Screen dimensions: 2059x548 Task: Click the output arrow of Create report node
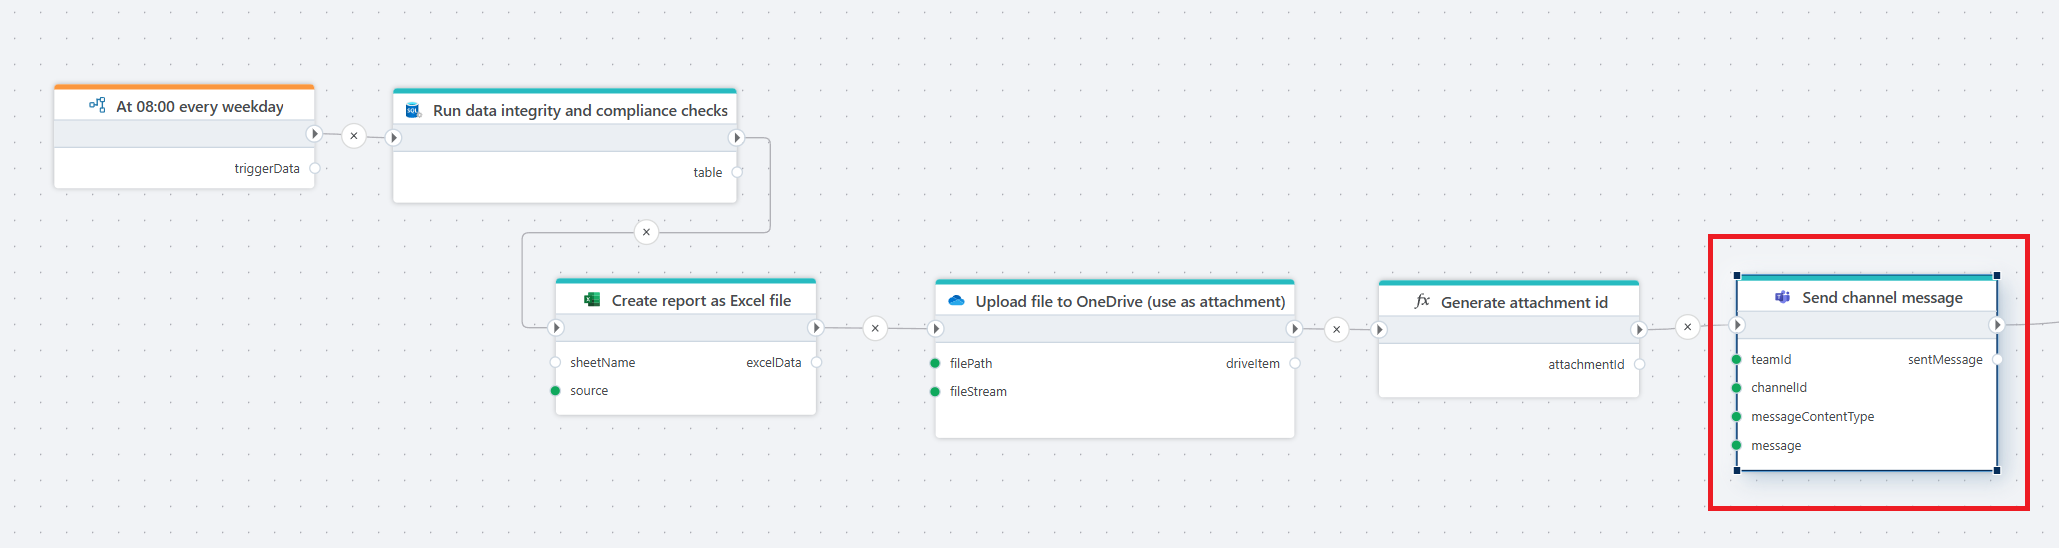816,328
